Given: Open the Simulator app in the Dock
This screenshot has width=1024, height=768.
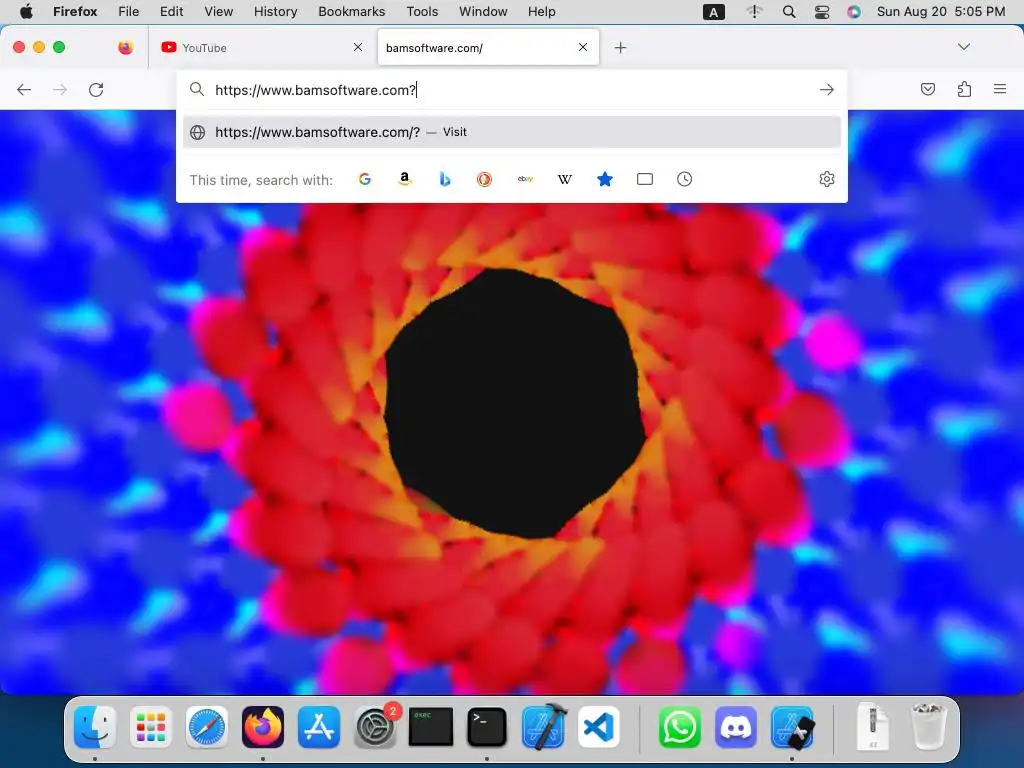Looking at the screenshot, I should 792,727.
